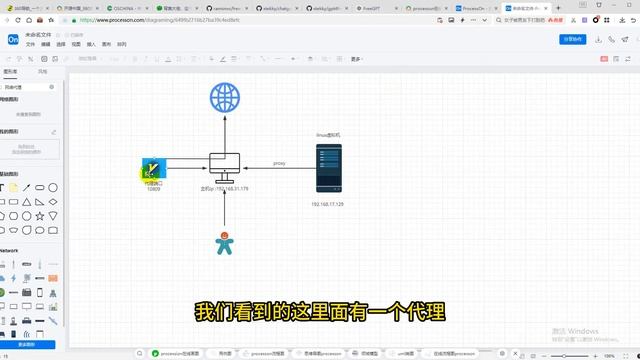Pick the yellow Note shape

[13, 188]
